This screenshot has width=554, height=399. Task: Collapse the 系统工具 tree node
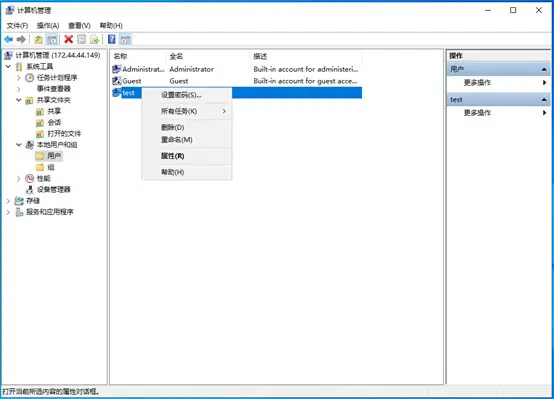(x=8, y=66)
